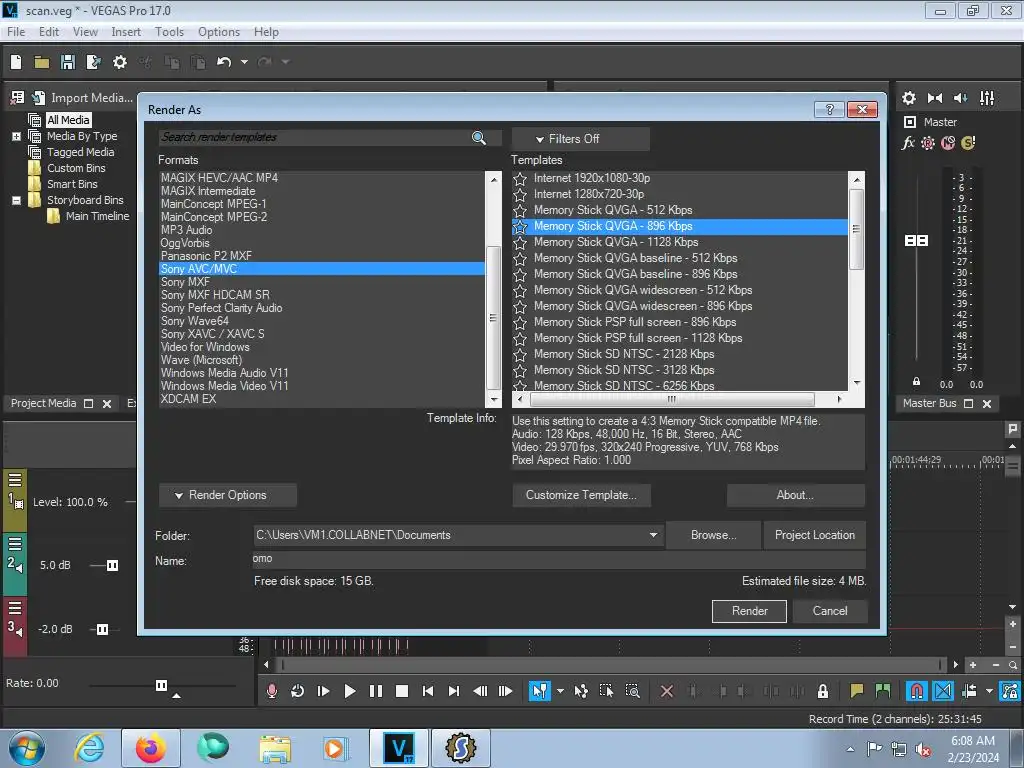Toggle the snapping magnet icon

(916, 691)
